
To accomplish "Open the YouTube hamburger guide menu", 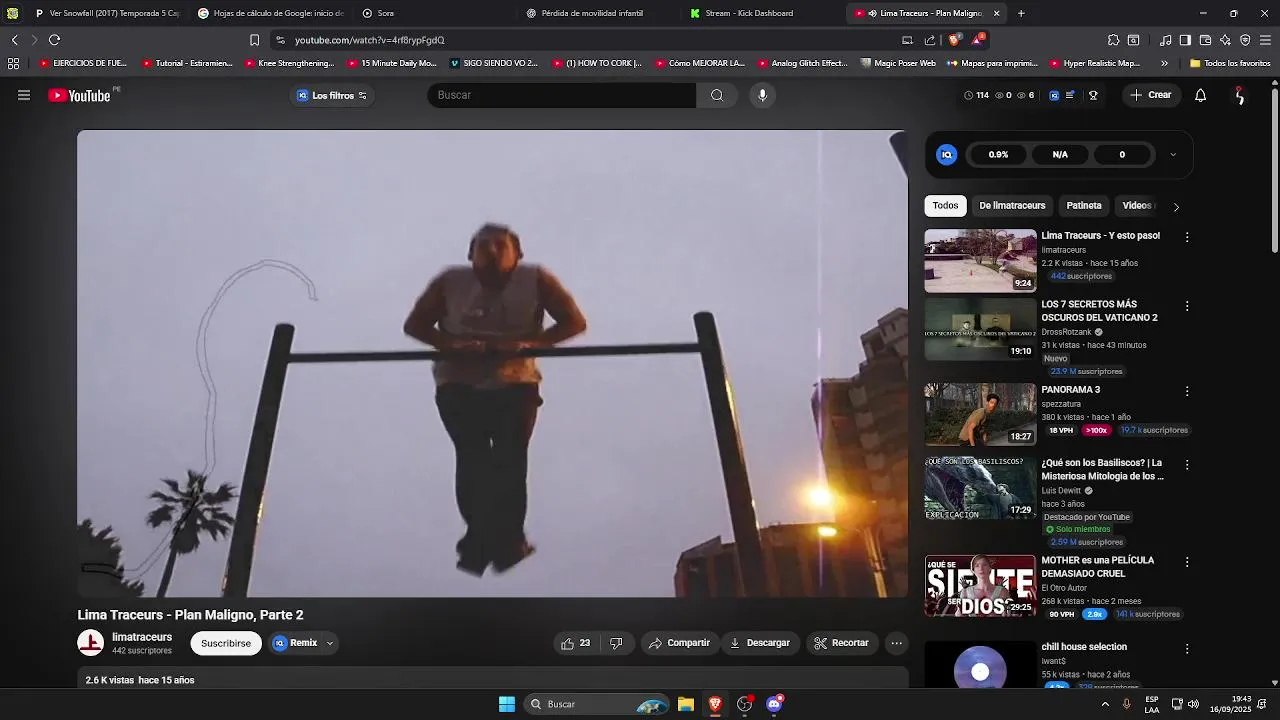I will tap(24, 95).
